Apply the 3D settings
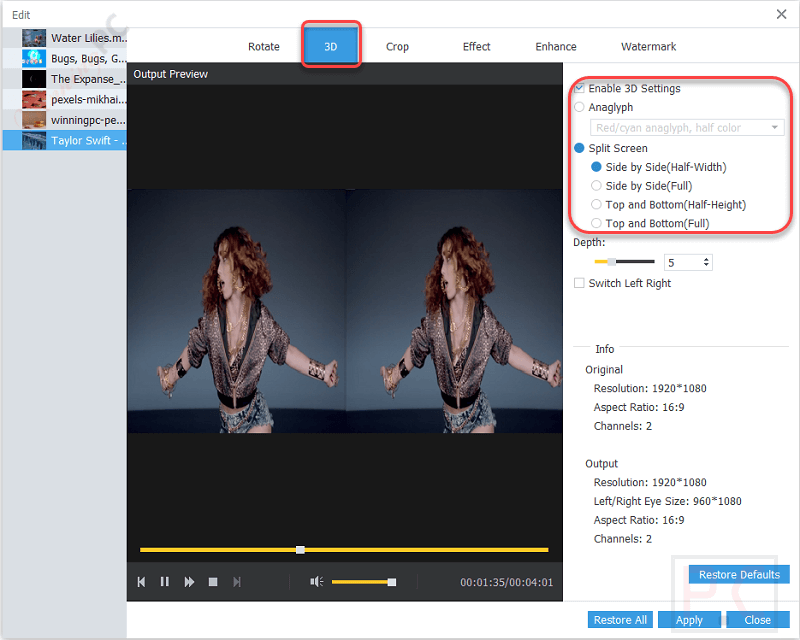800x640 pixels. [x=689, y=620]
